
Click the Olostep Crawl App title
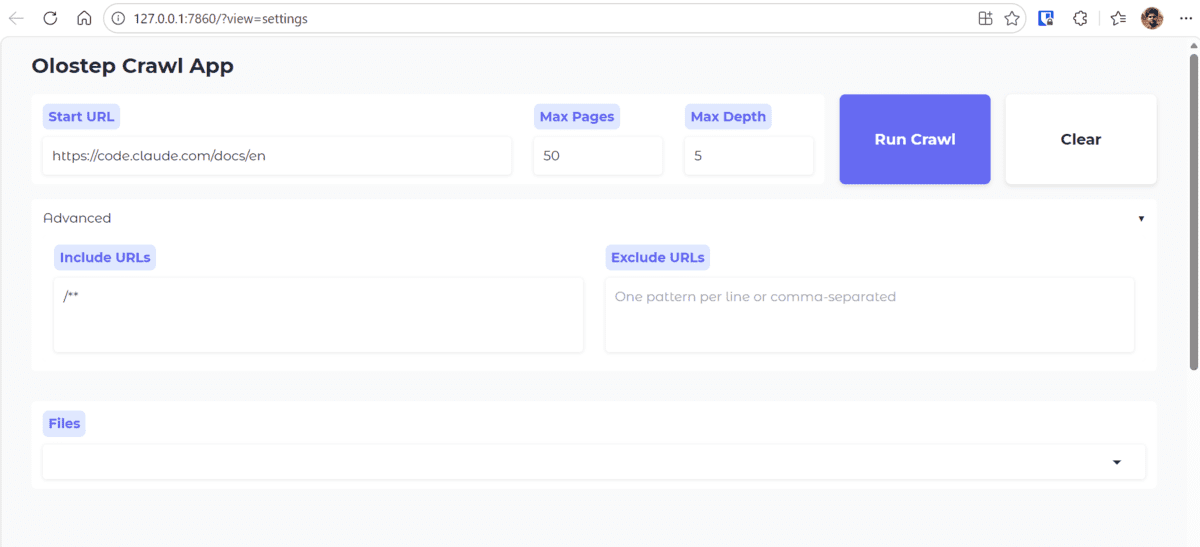click(x=132, y=67)
